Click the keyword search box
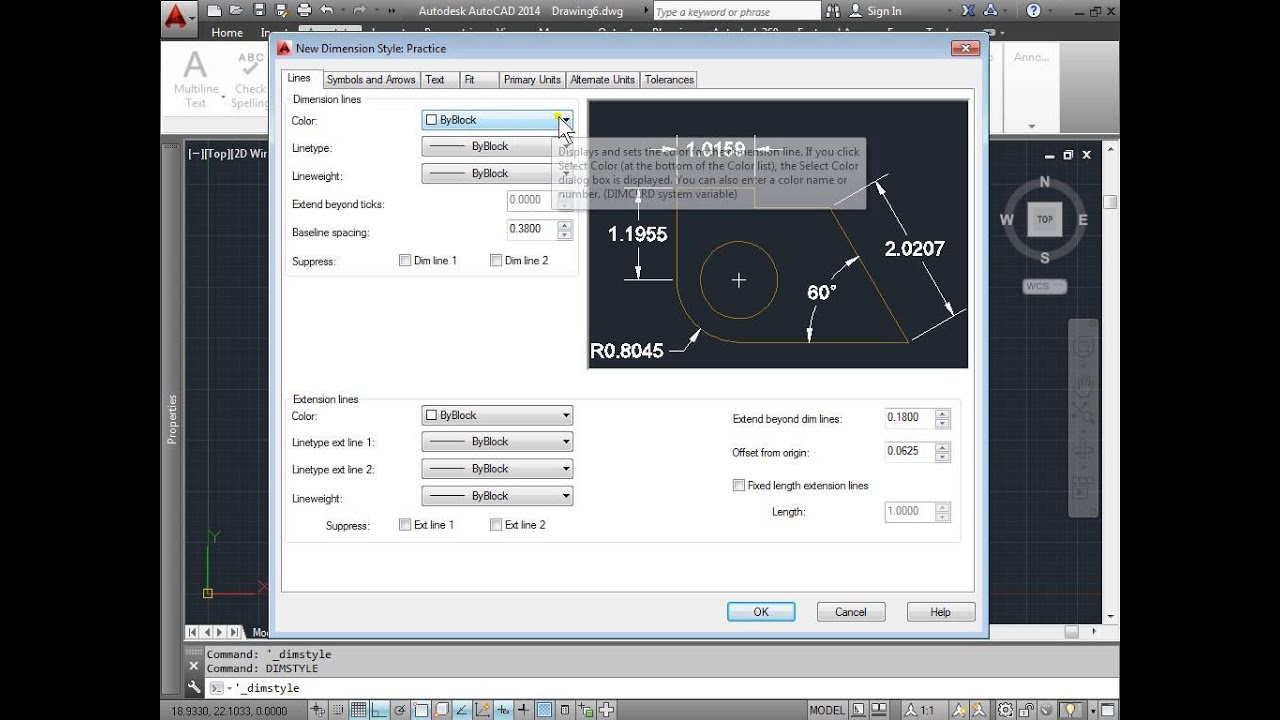Screen dimensions: 1280x720 pos(736,11)
